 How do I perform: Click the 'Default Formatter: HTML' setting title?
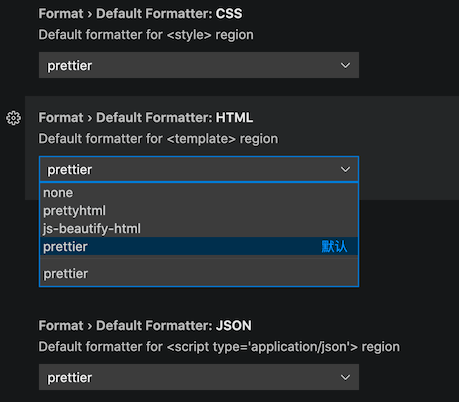[x=146, y=118]
